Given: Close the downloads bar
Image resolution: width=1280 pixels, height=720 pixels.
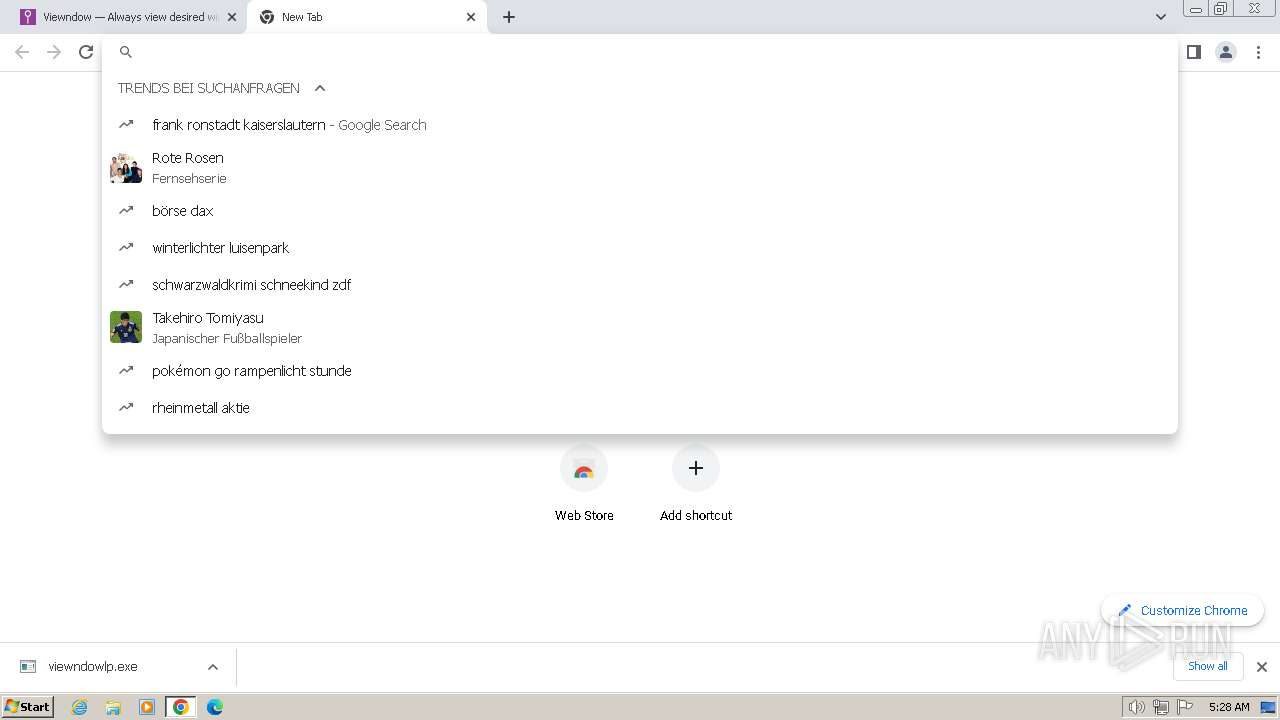Looking at the screenshot, I should point(1262,667).
